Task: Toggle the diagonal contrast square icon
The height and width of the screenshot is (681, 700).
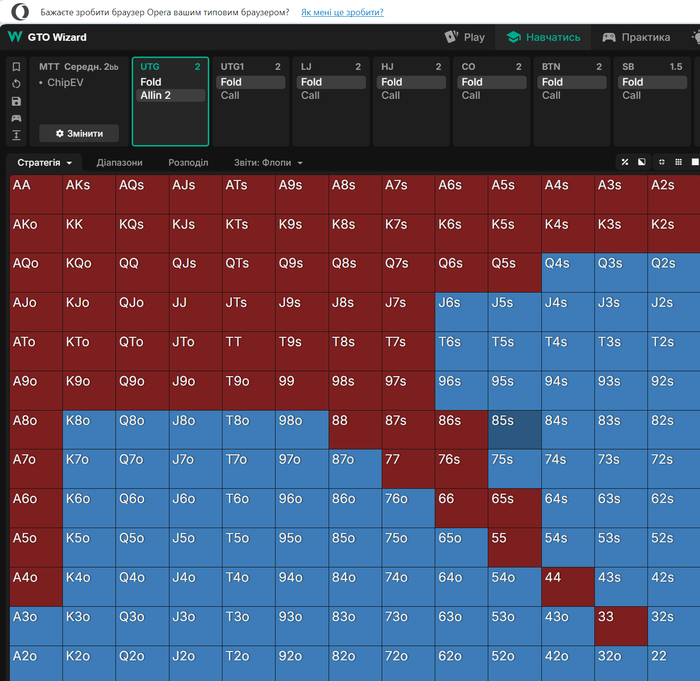Action: click(x=642, y=162)
